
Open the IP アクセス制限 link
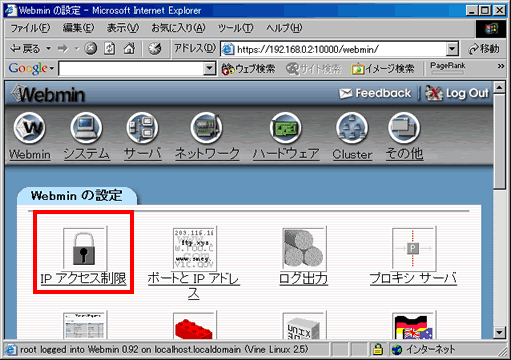(83, 278)
